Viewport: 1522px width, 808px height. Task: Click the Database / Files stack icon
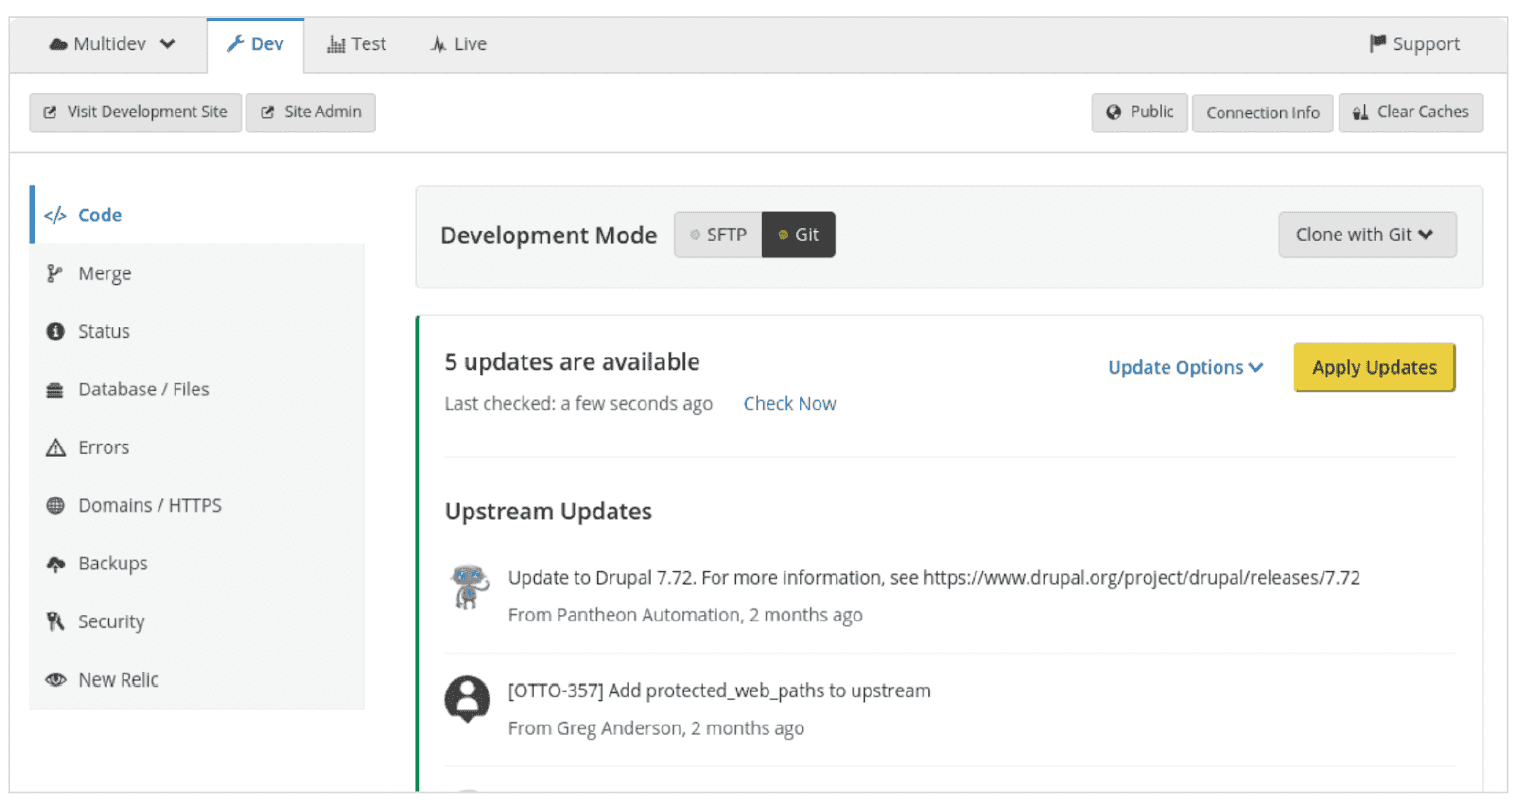tap(55, 388)
